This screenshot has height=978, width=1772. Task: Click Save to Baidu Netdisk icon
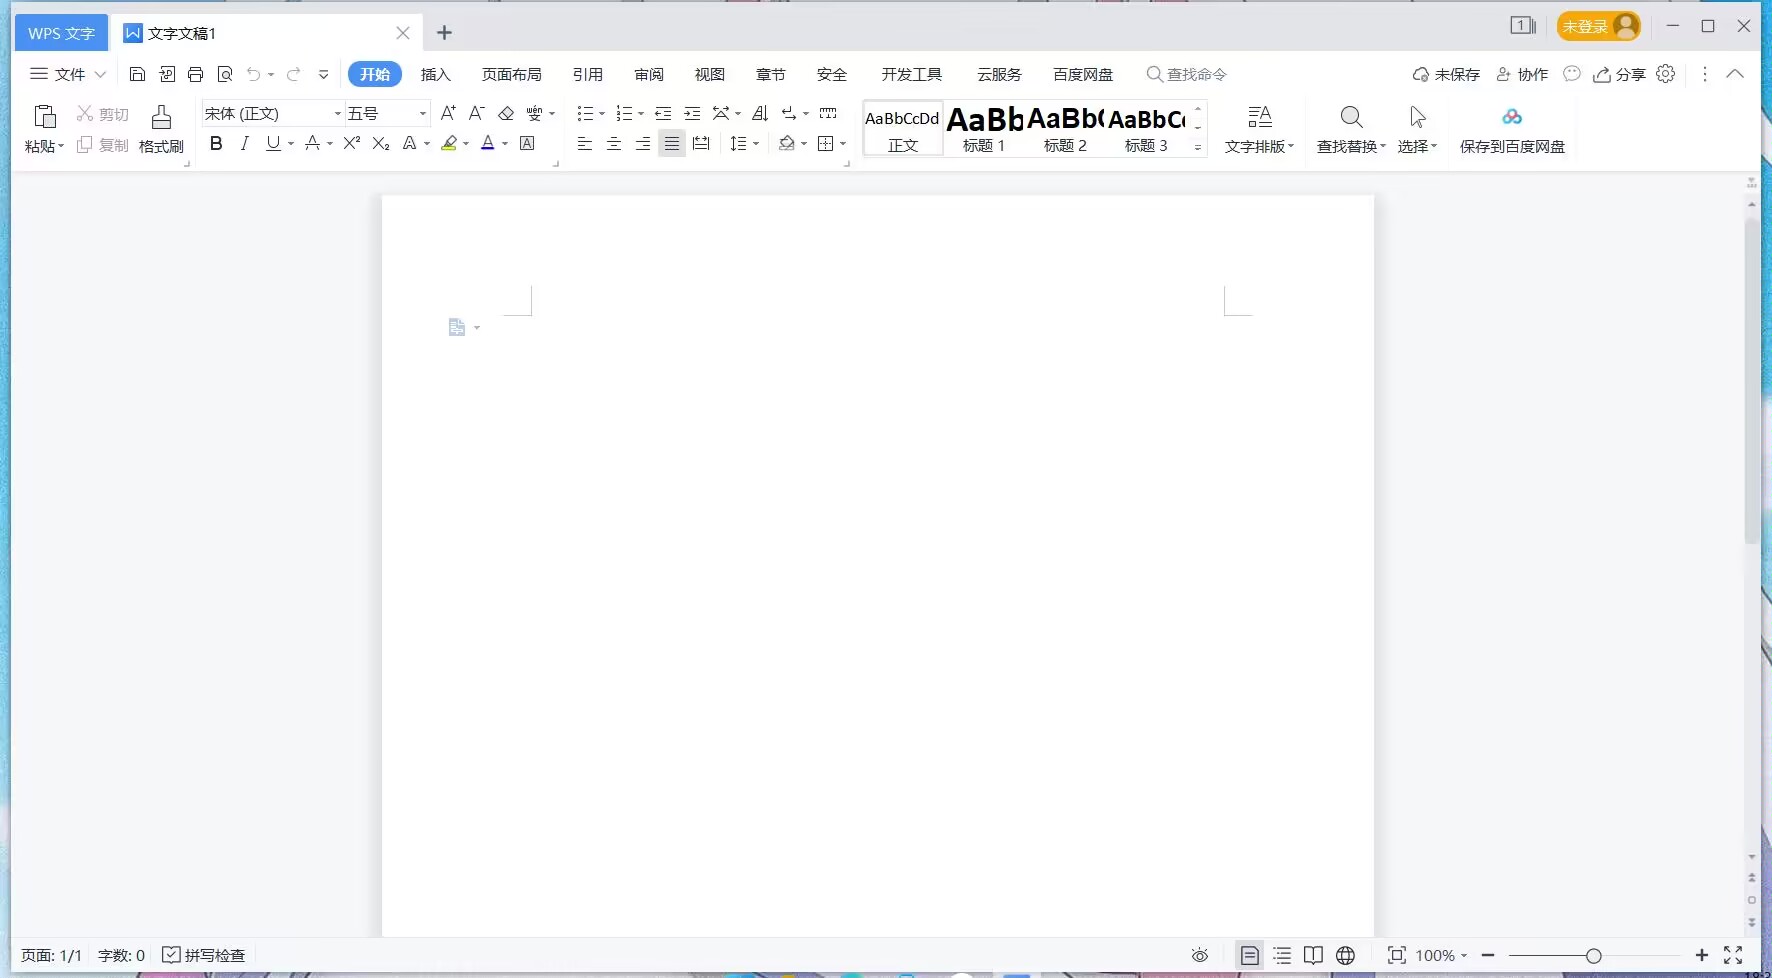[x=1511, y=118]
